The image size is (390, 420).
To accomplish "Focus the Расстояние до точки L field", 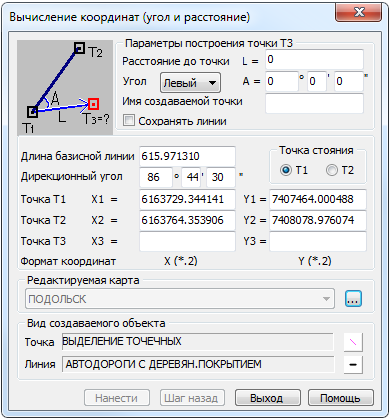I will pyautogui.click(x=314, y=60).
